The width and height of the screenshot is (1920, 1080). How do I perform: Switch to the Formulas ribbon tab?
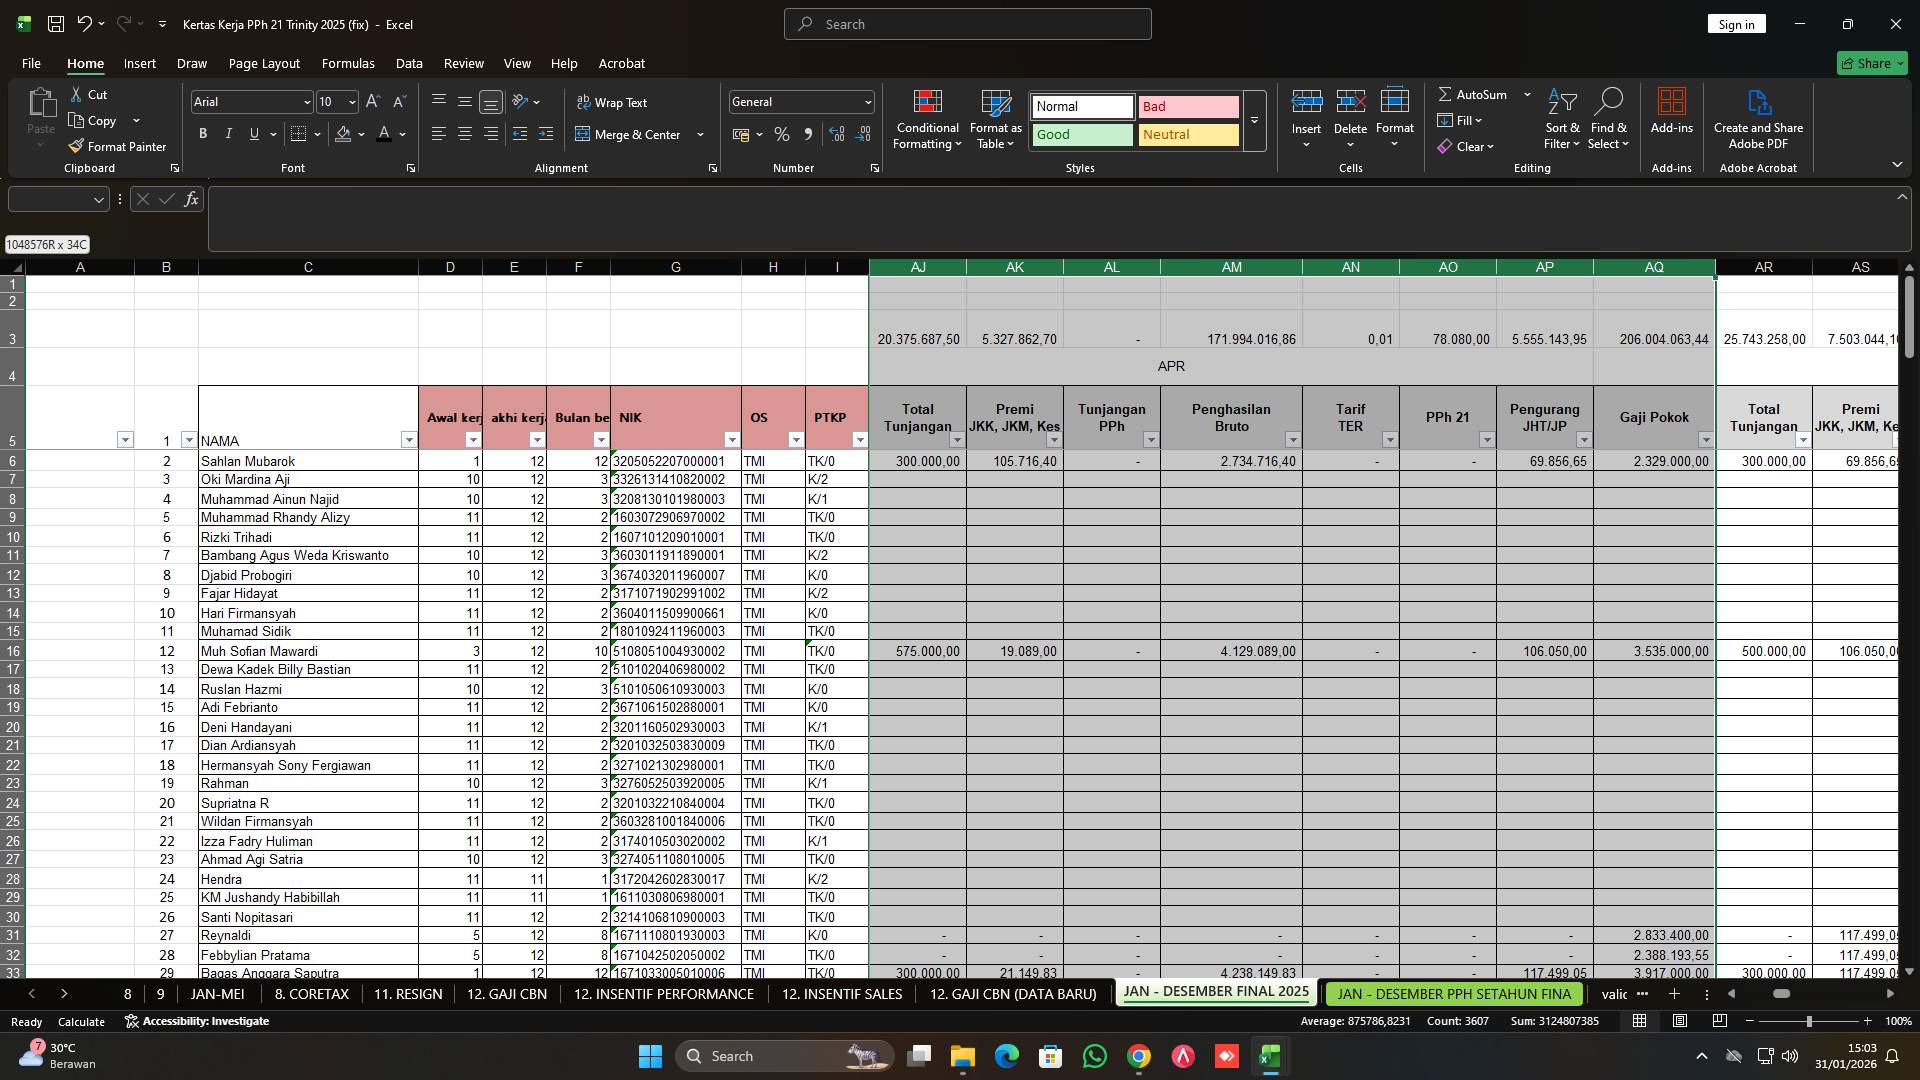tap(348, 63)
